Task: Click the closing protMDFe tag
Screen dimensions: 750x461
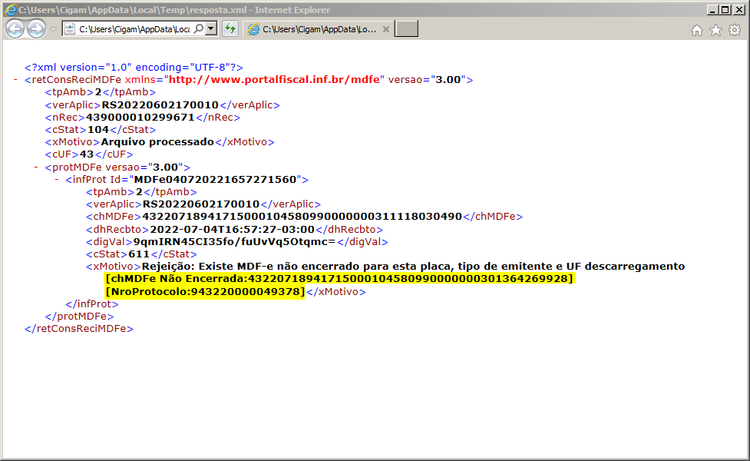Action: pyautogui.click(x=79, y=316)
